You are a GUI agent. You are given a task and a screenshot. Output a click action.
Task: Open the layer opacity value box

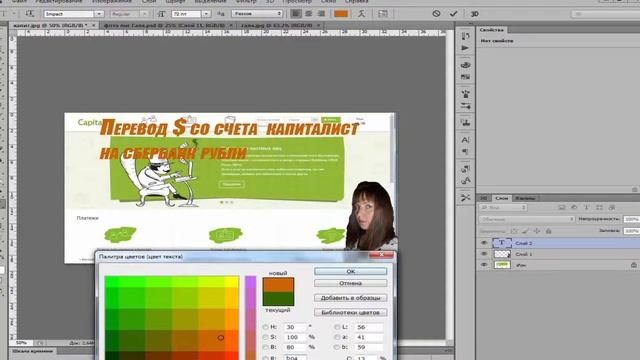631,219
